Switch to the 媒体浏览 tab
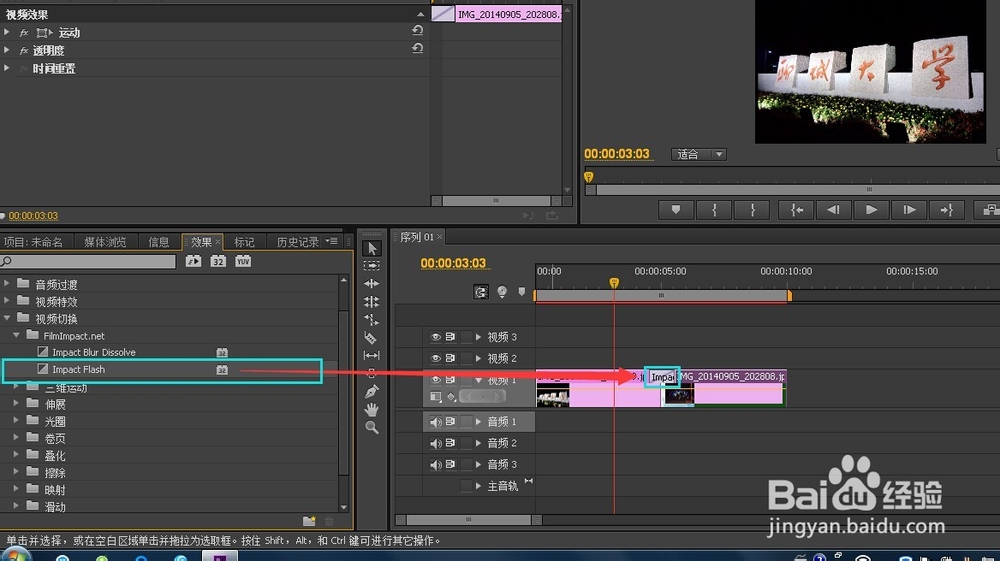Viewport: 1000px width, 561px height. pos(105,242)
